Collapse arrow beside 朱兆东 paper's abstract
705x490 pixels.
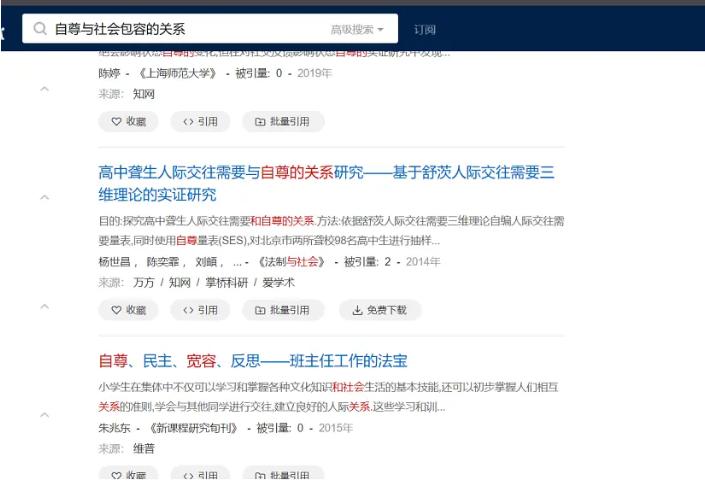tap(45, 414)
